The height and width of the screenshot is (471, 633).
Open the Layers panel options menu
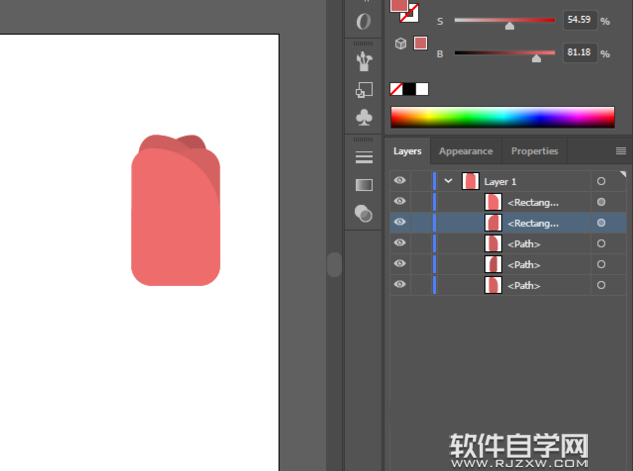click(x=621, y=151)
